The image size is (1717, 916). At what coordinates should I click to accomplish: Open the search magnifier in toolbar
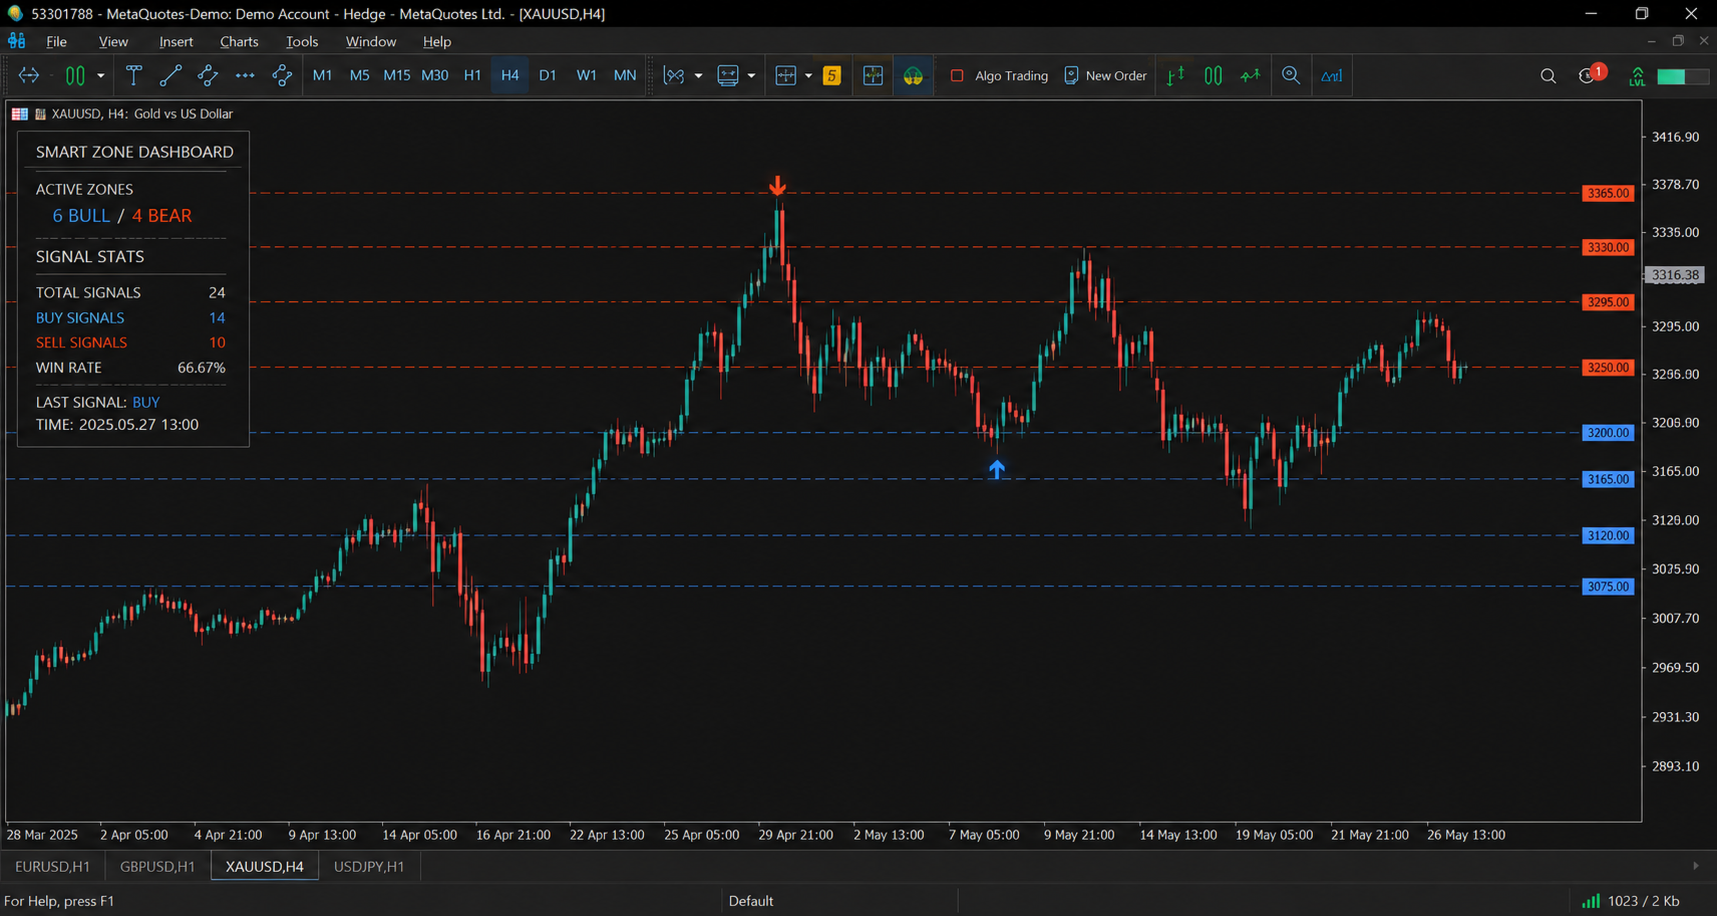coord(1548,76)
